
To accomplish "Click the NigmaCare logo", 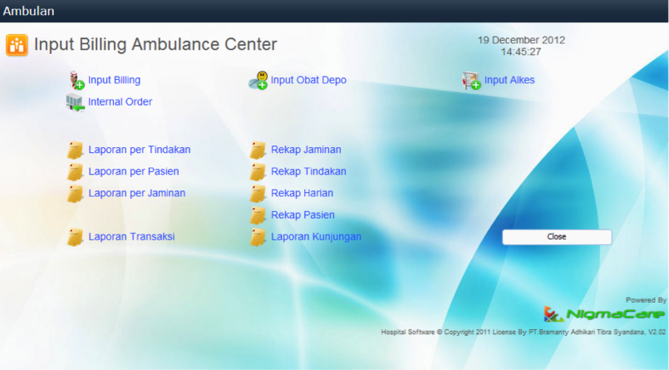I will click(604, 315).
